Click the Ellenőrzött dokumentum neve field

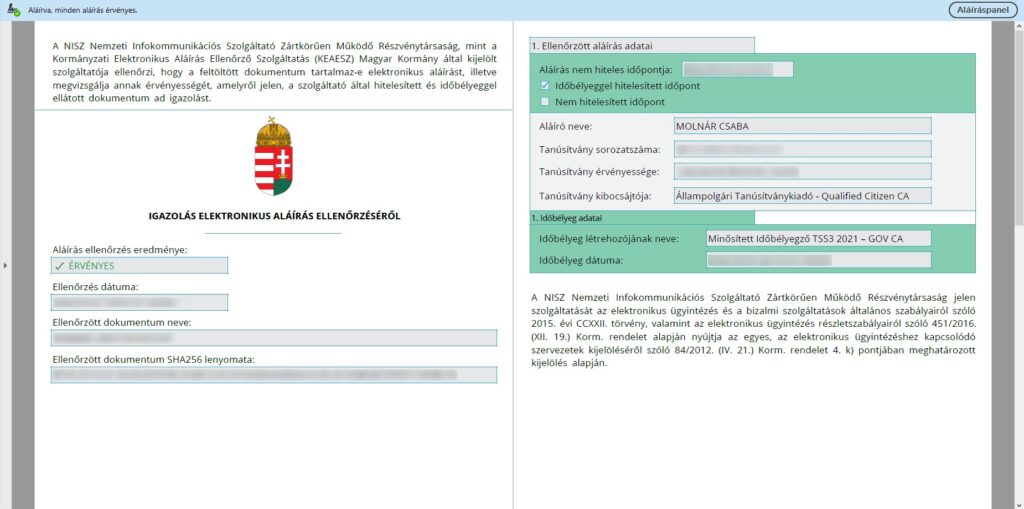(x=274, y=338)
